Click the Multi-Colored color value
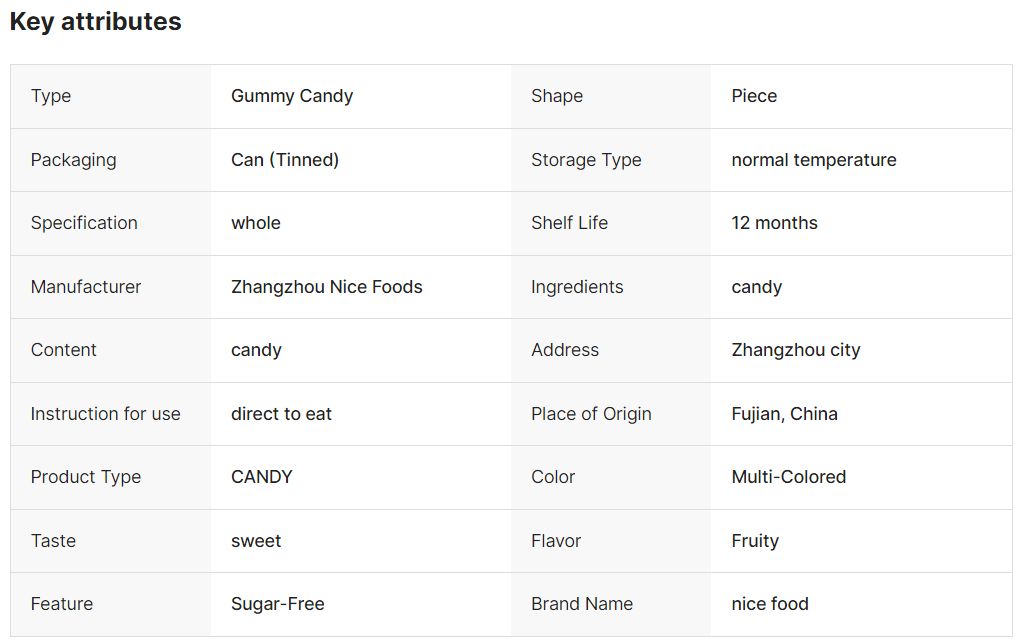Screen dimensions: 1021x641 coord(789,477)
